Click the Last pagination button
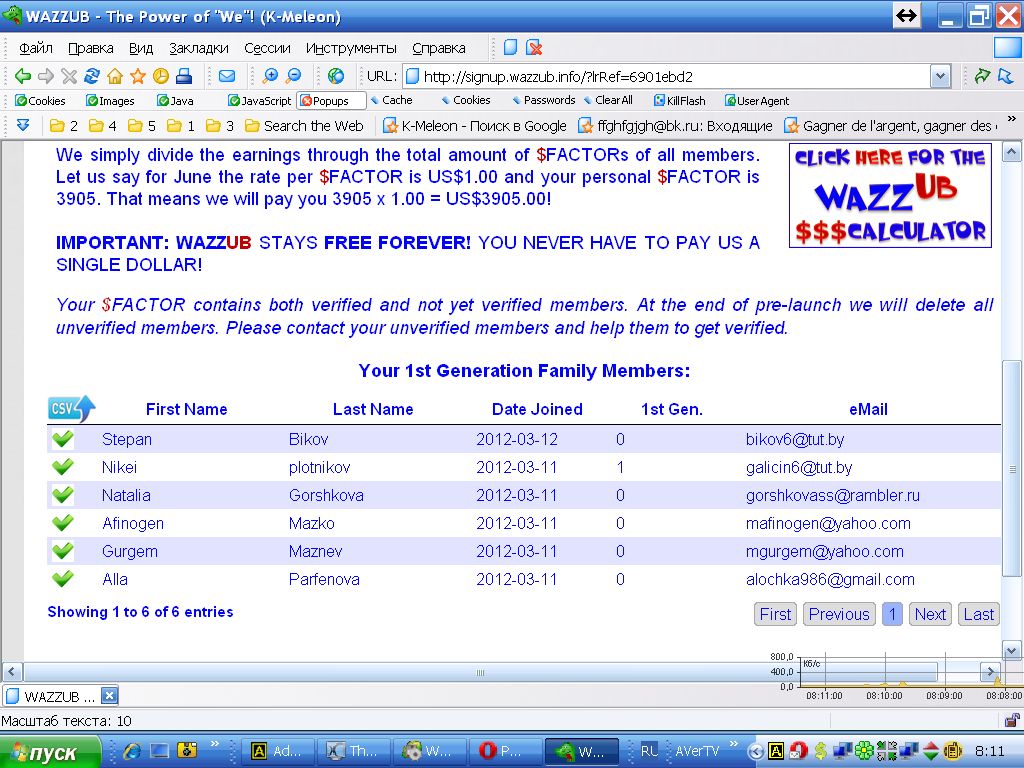Image resolution: width=1024 pixels, height=768 pixels. [x=978, y=614]
